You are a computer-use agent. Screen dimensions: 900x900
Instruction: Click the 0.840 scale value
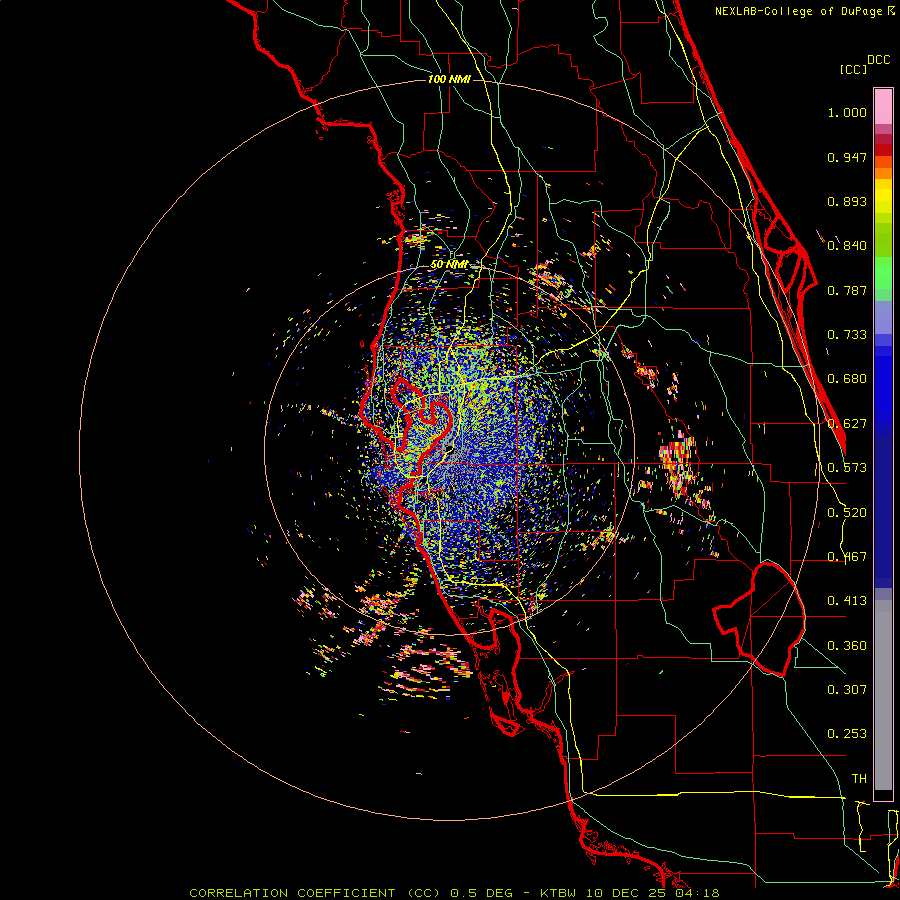(847, 246)
